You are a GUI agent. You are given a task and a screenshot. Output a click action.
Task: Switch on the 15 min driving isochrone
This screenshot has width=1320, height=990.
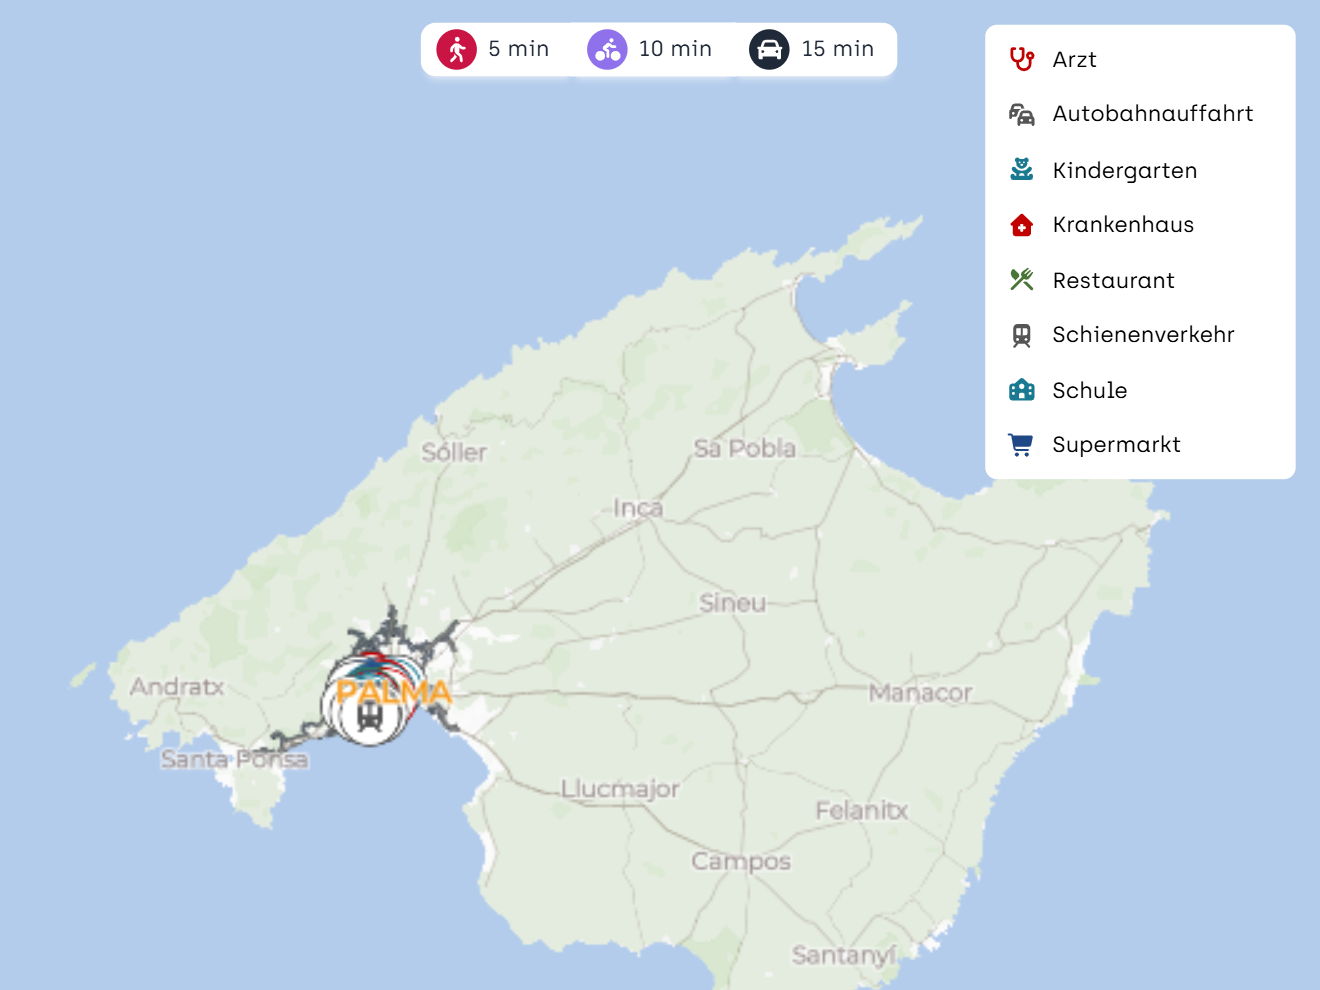tap(812, 49)
